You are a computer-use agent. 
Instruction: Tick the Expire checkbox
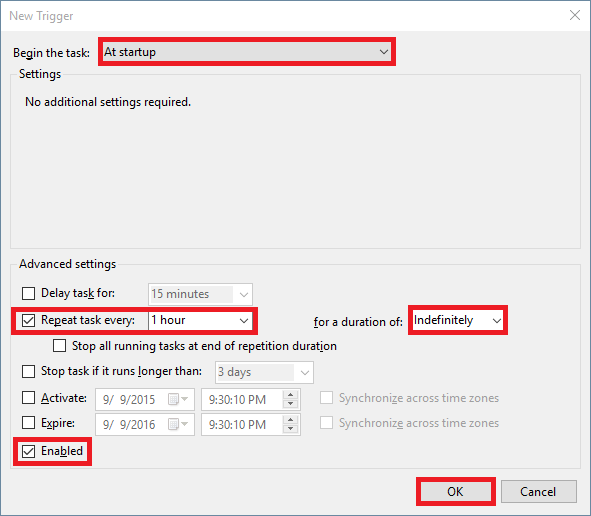[29, 423]
